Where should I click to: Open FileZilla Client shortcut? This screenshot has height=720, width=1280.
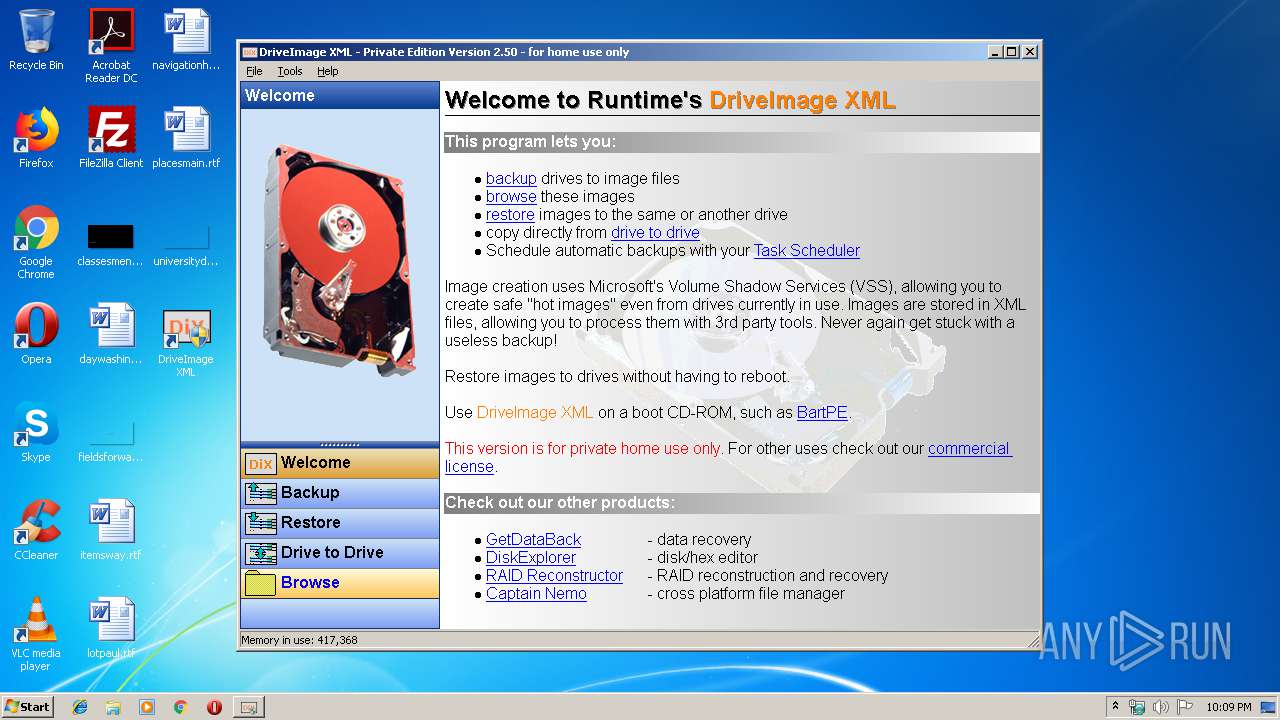click(111, 138)
